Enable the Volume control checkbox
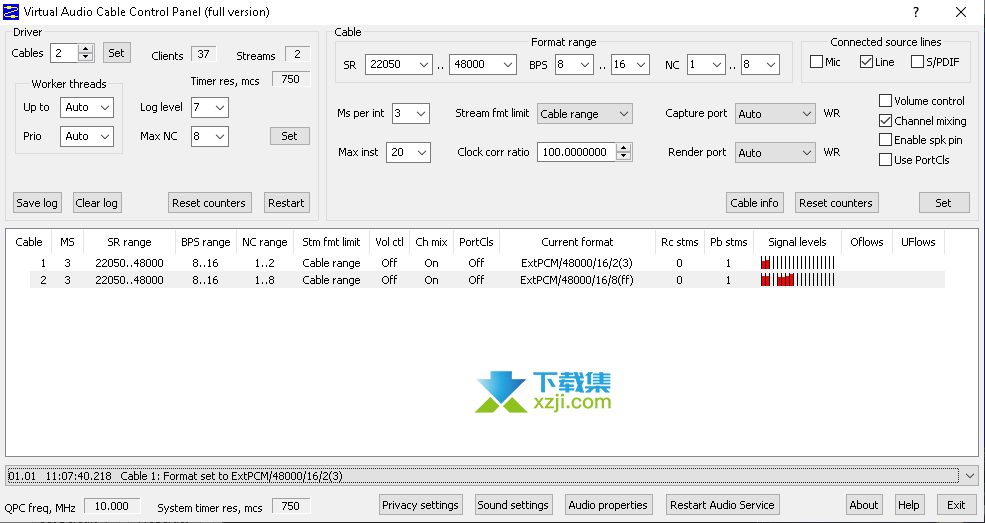 885,100
